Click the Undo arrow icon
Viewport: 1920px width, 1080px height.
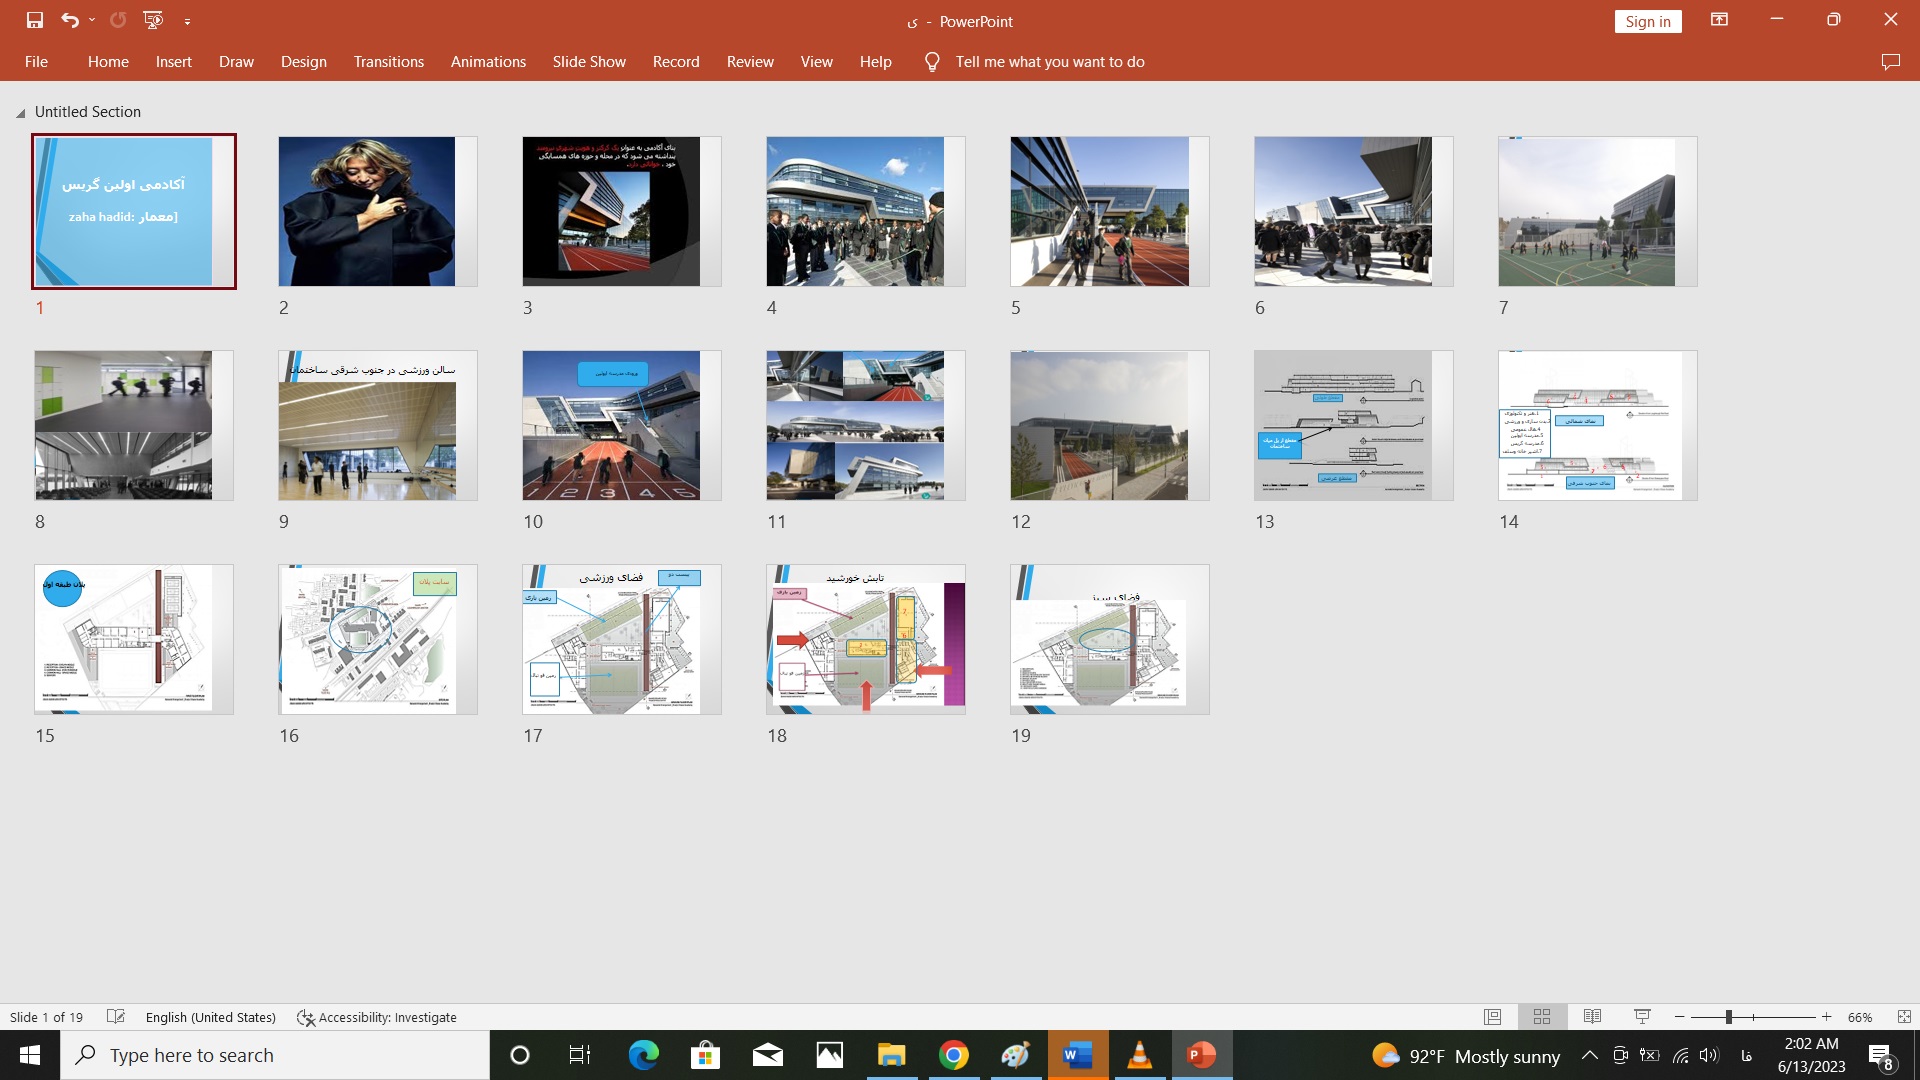69,20
